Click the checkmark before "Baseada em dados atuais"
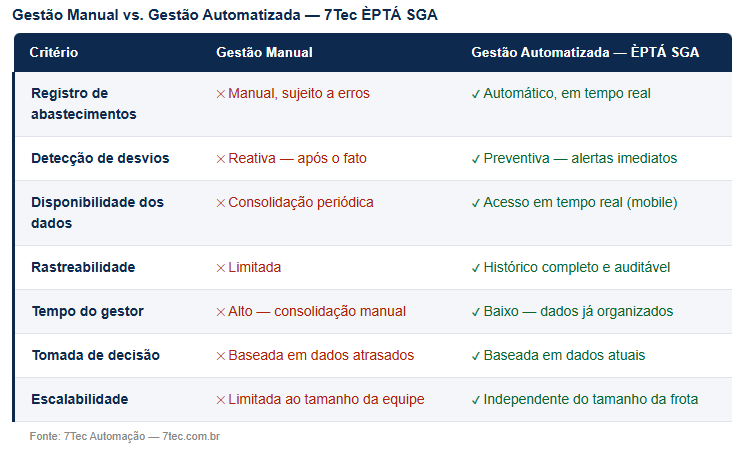Image resolution: width=743 pixels, height=457 pixels. tap(476, 356)
